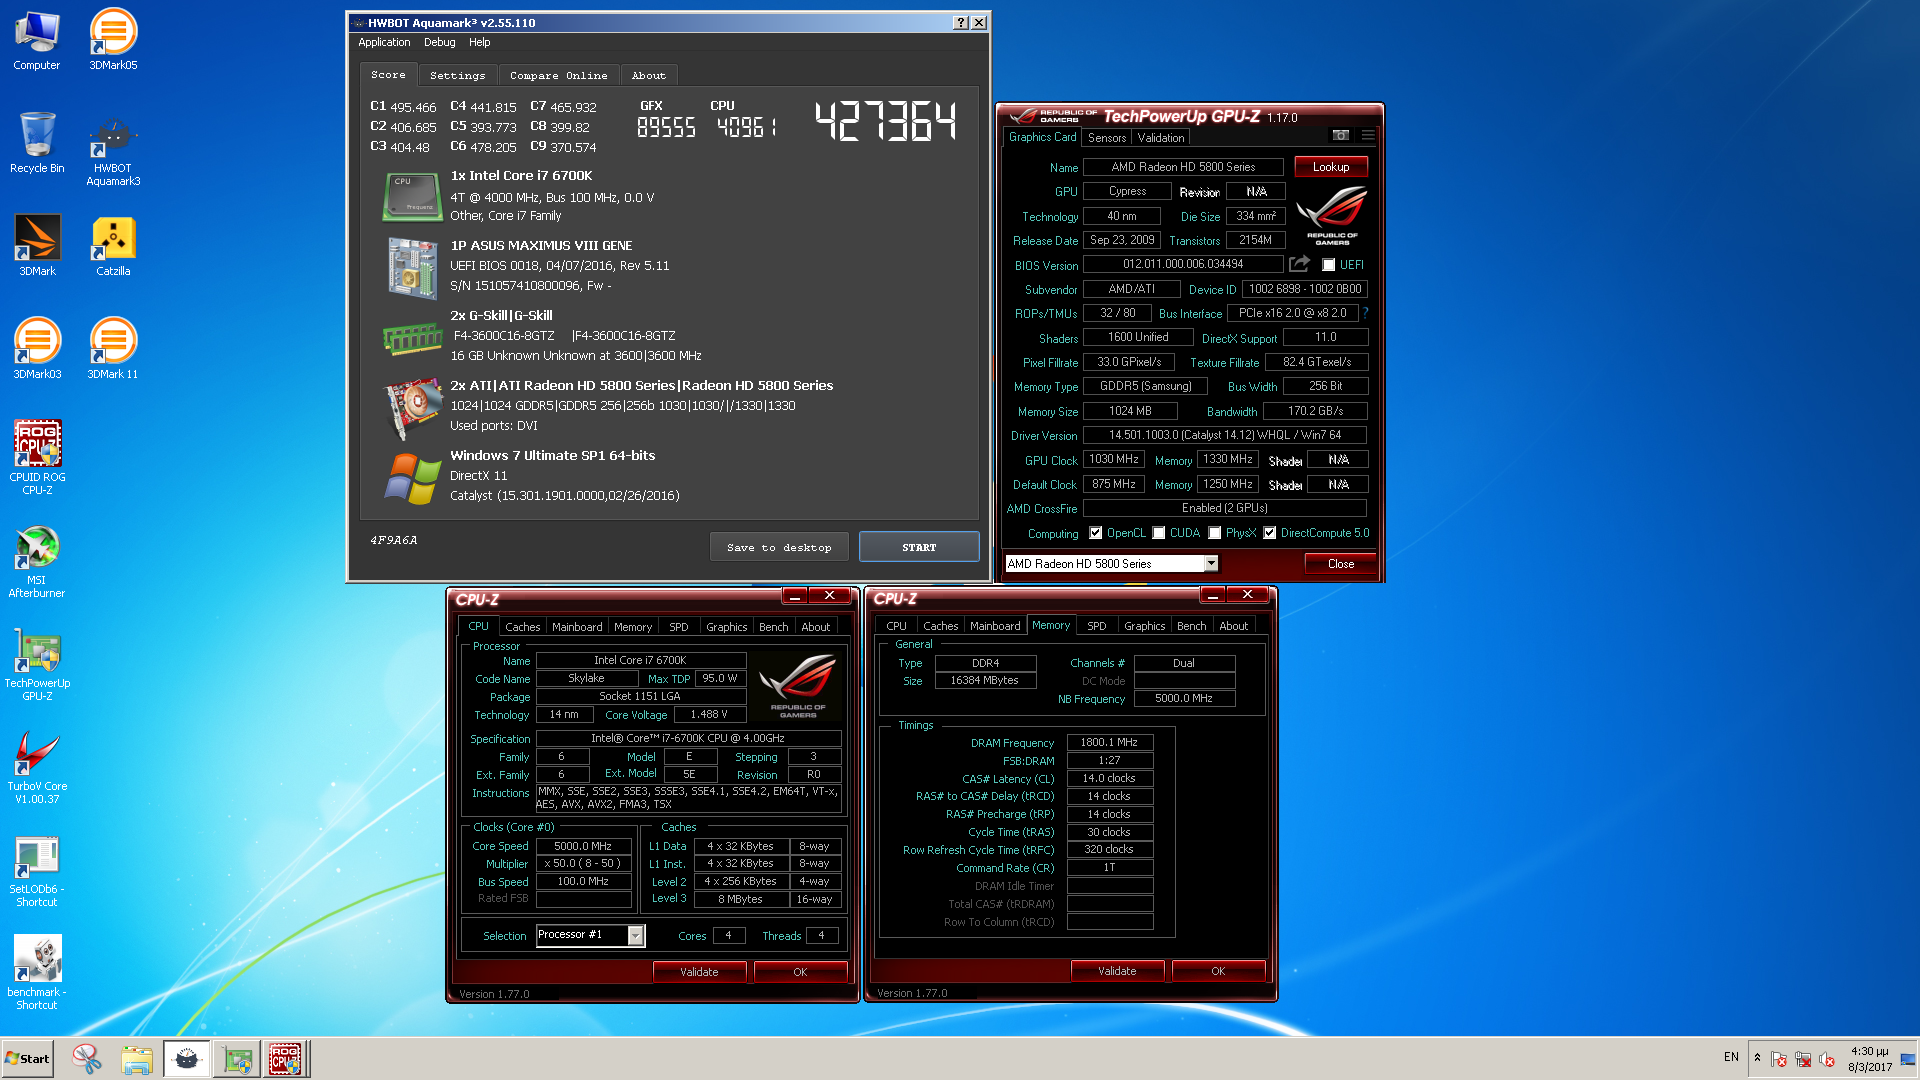Viewport: 1920px width, 1080px height.
Task: Switch to HWBOT Aquamark taskbar button
Action: click(x=187, y=1059)
